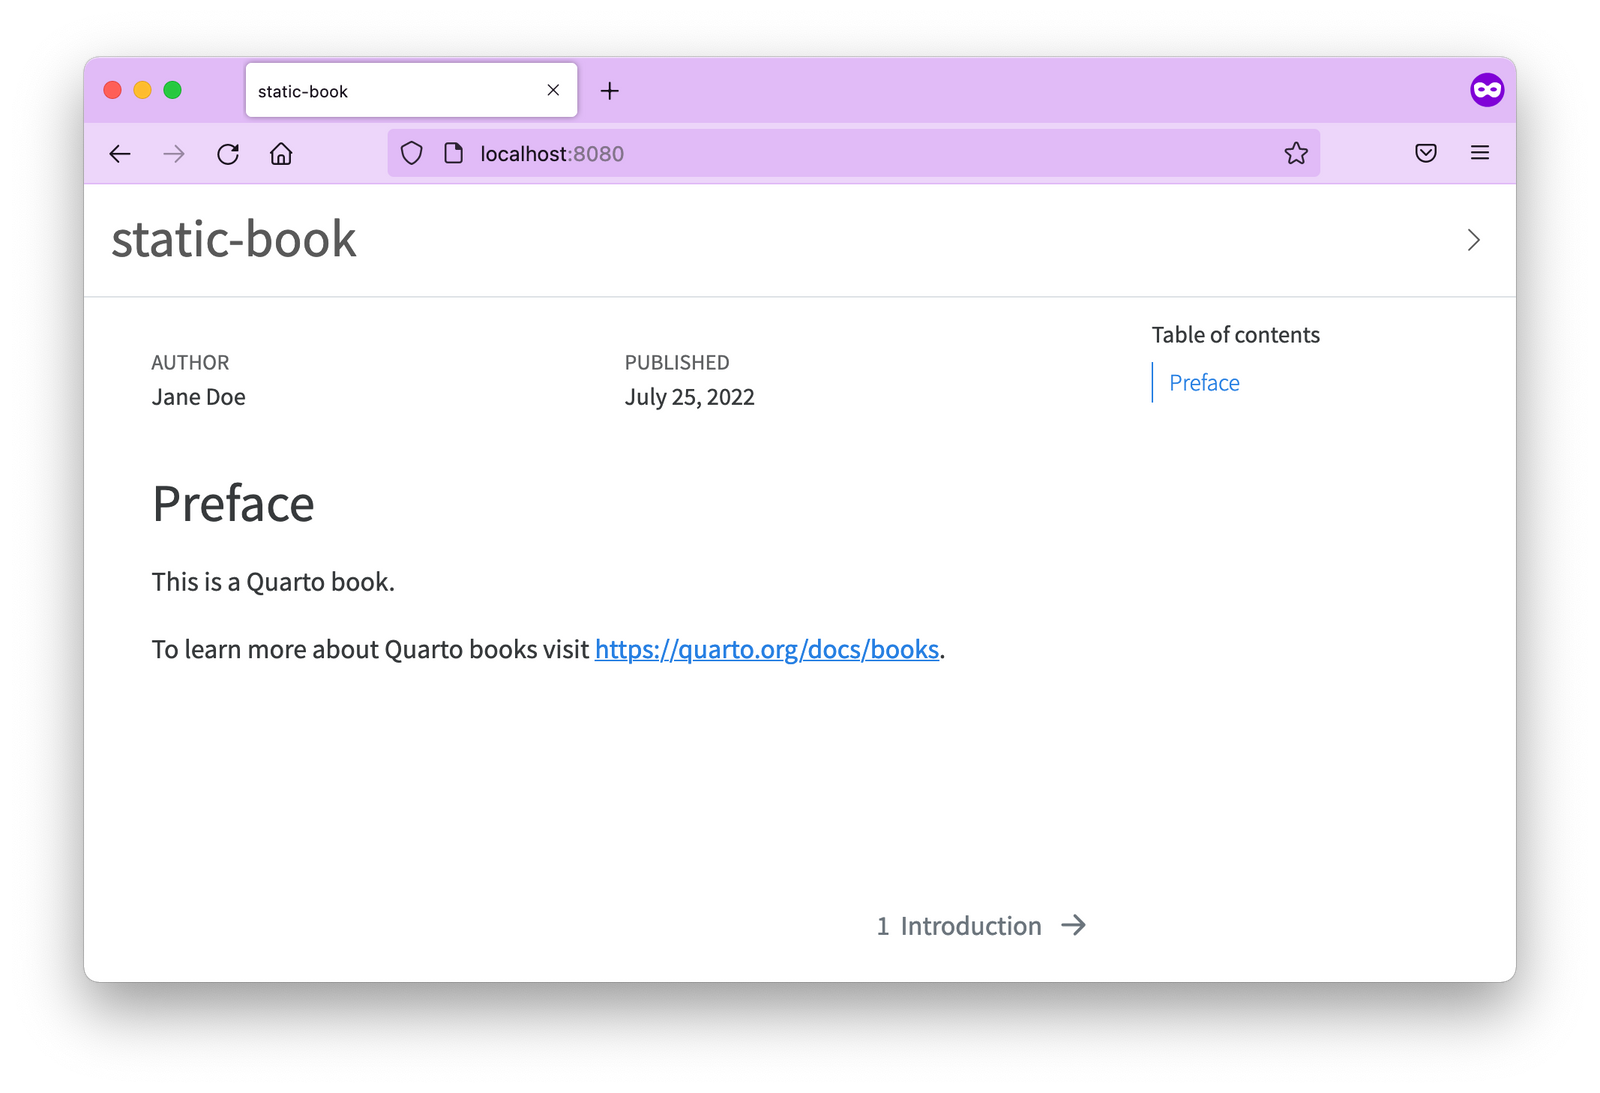
Task: Open the Firefox account mask icon
Action: (x=1487, y=90)
